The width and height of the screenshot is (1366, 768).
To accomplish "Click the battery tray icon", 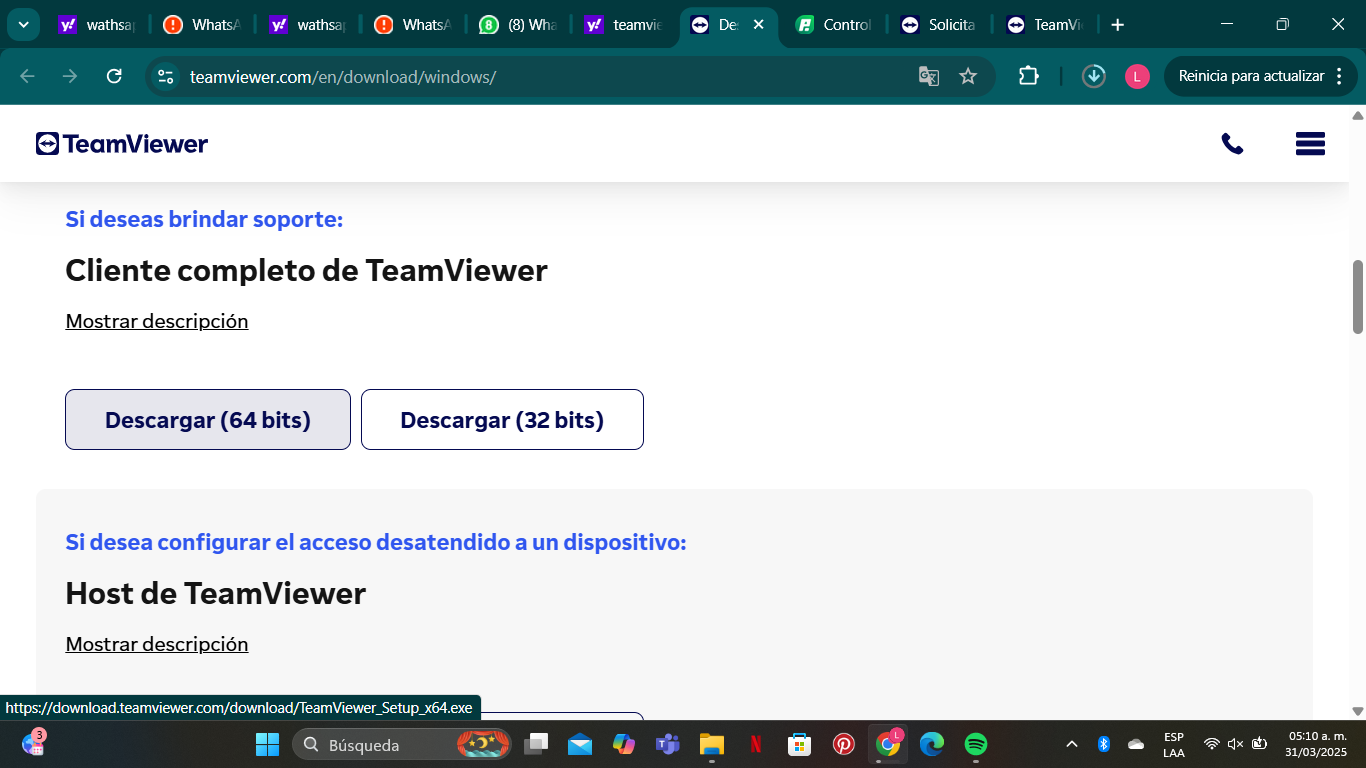I will (x=1260, y=744).
